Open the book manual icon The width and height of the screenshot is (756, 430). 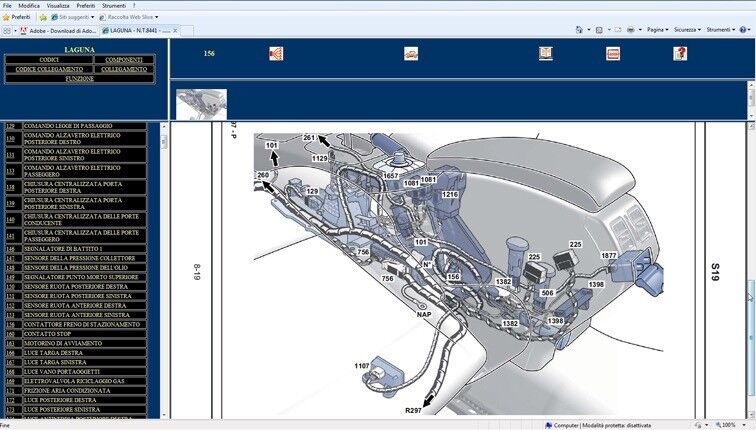pyautogui.click(x=545, y=53)
